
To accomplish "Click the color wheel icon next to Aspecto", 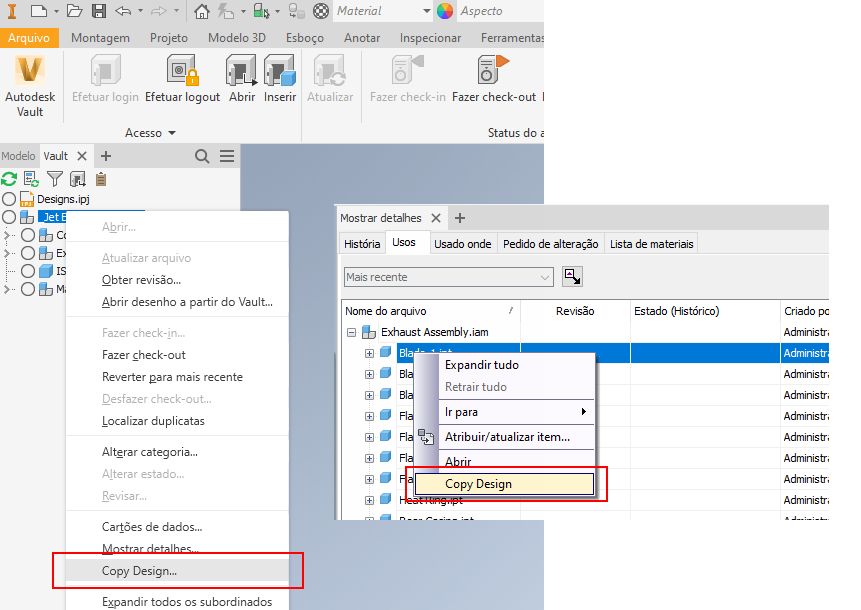I will click(445, 11).
